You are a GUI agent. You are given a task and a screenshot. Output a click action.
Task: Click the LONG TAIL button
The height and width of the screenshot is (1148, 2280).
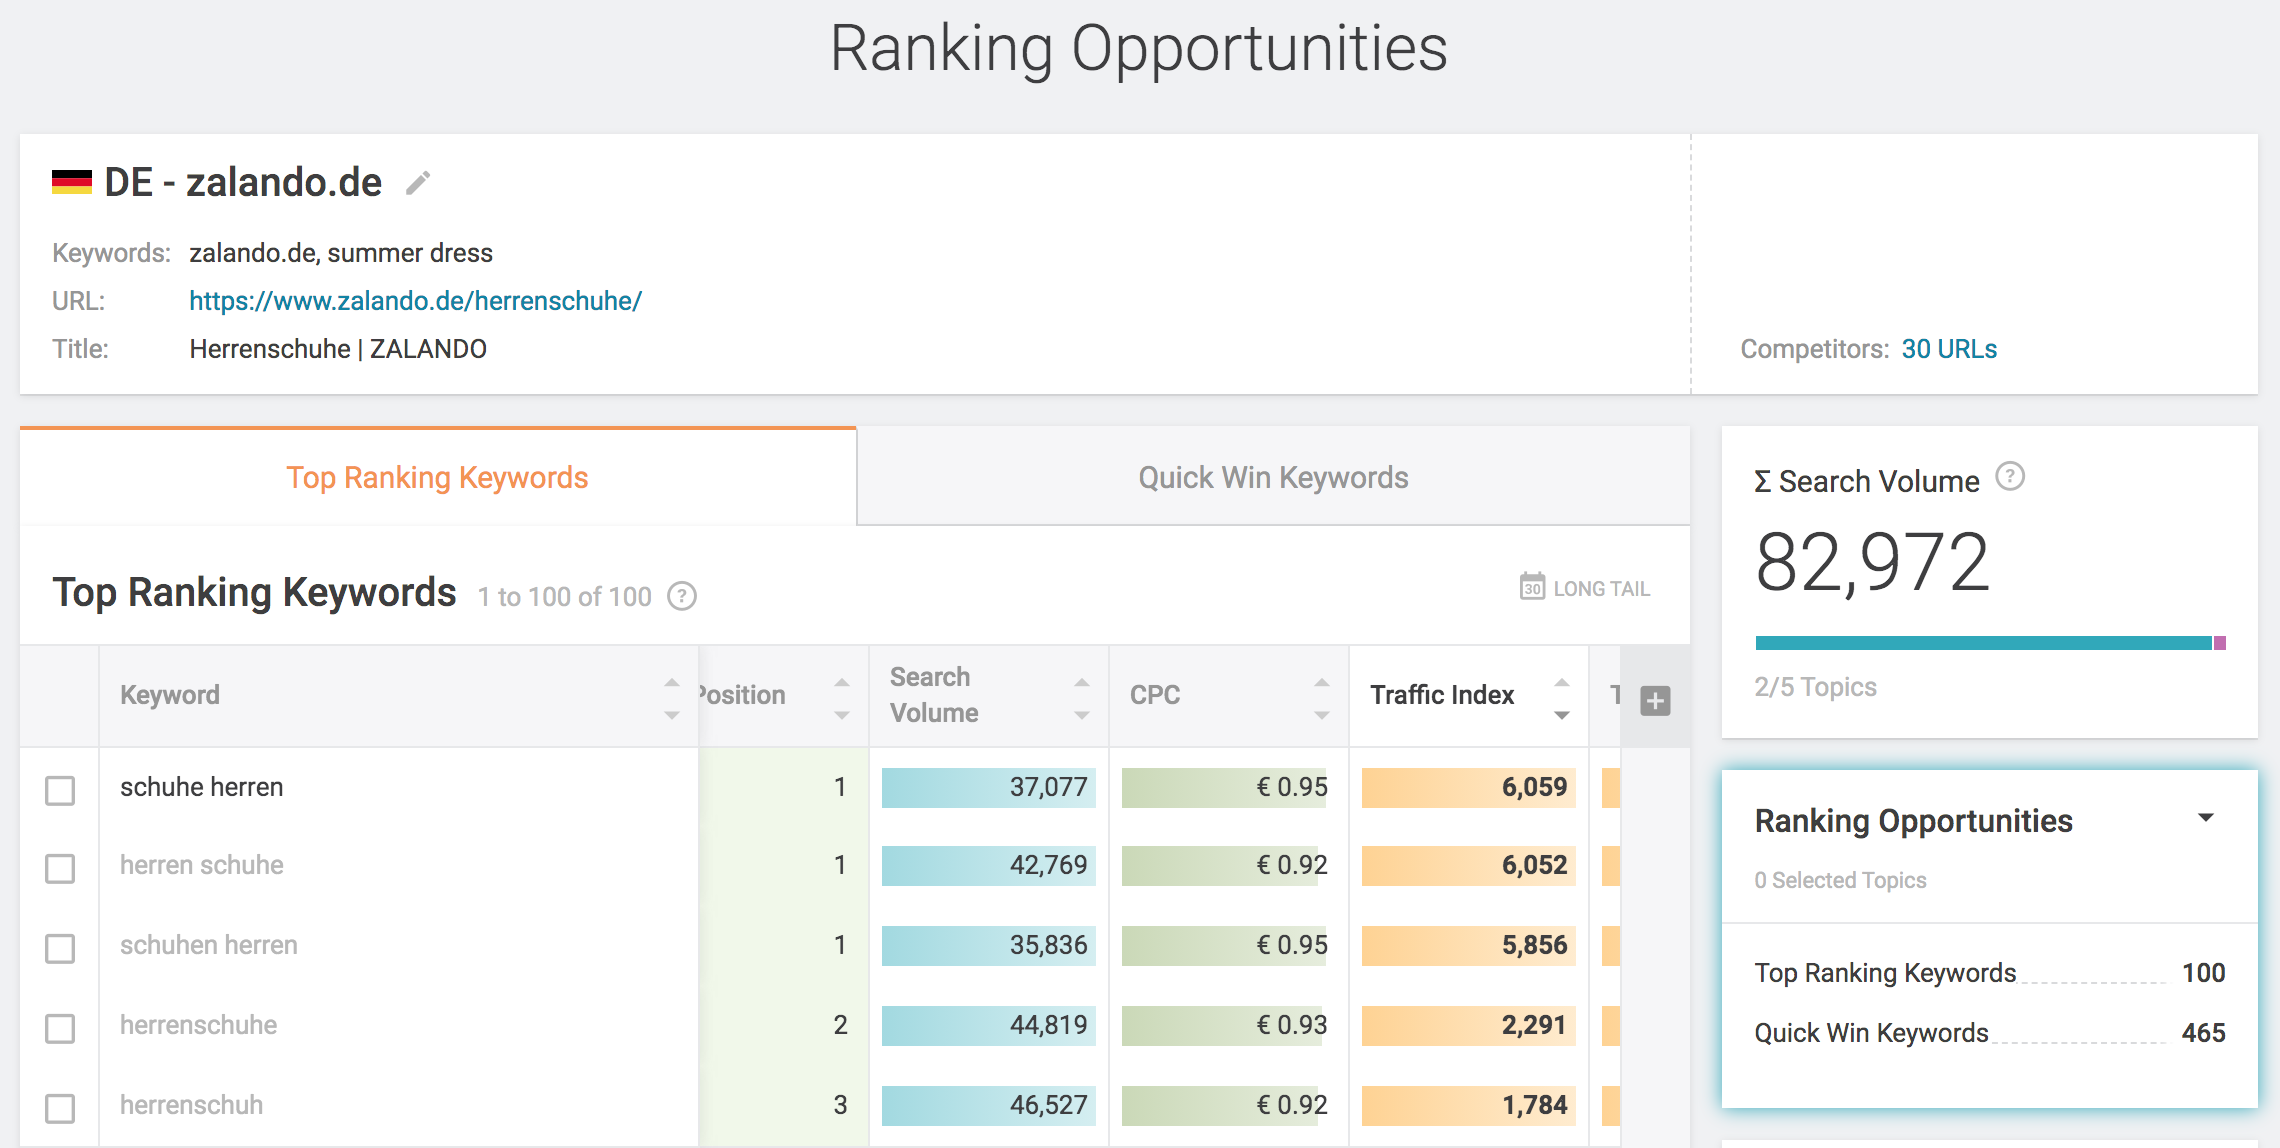(x=1585, y=588)
